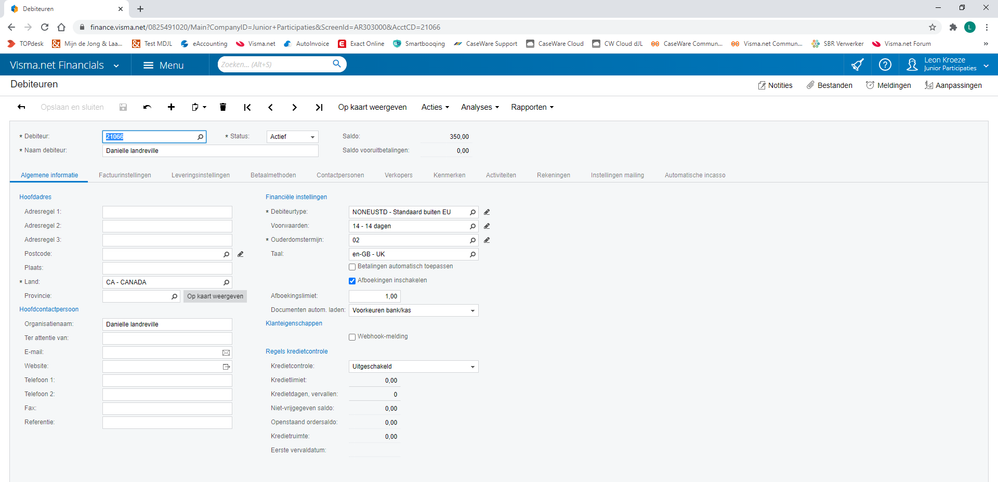
Task: Click the search magnifier in Land field
Action: 226,282
